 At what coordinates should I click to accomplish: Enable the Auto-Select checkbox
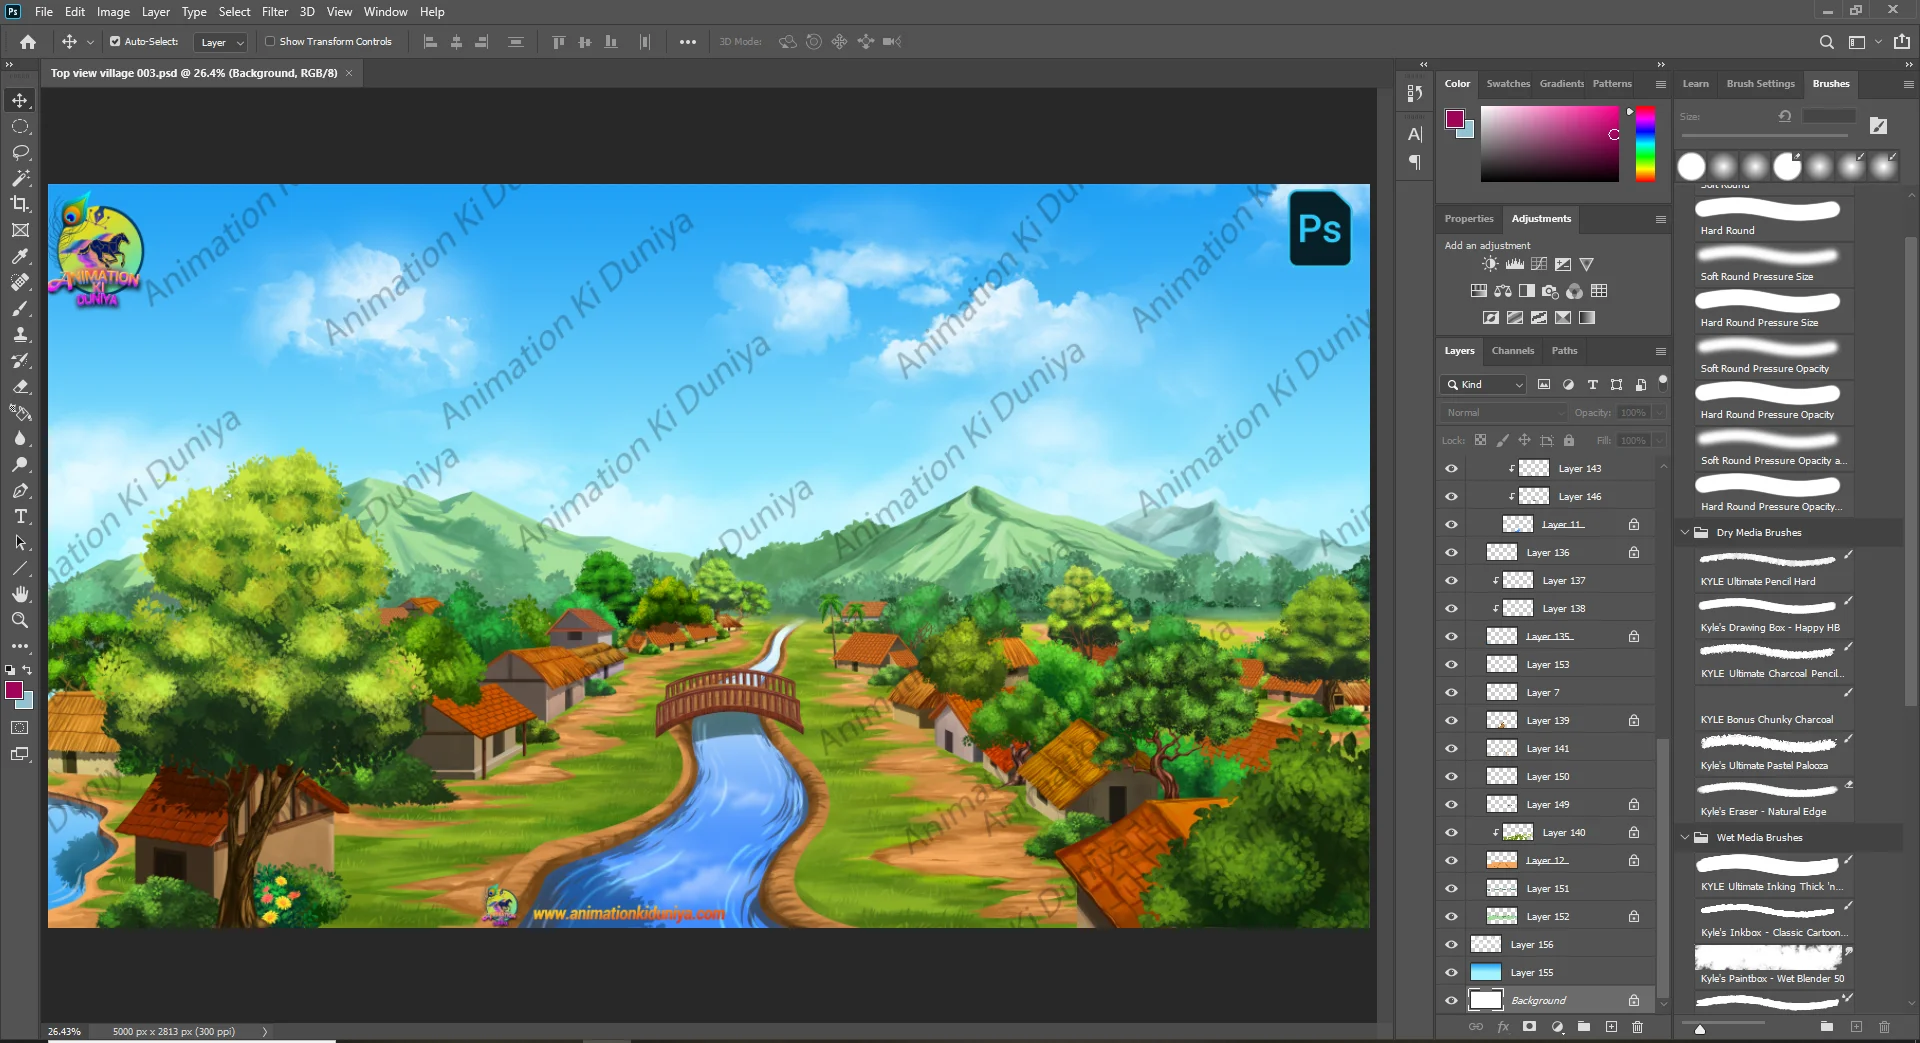[115, 42]
